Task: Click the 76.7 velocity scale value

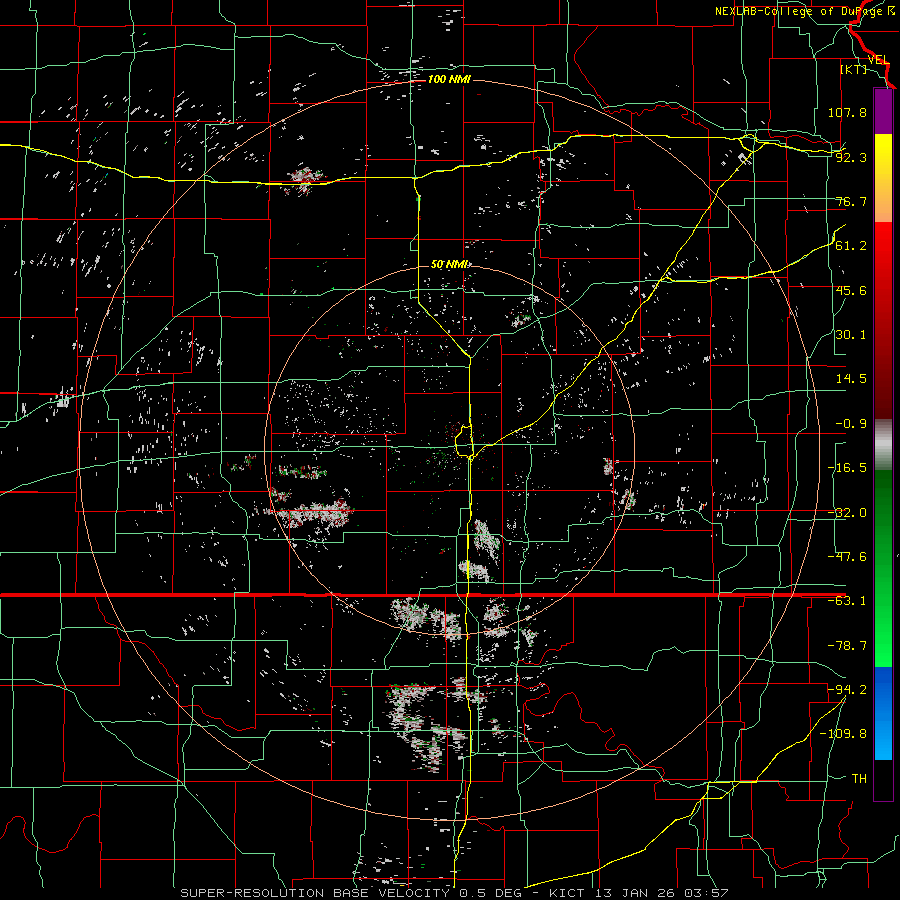Action: coord(851,201)
